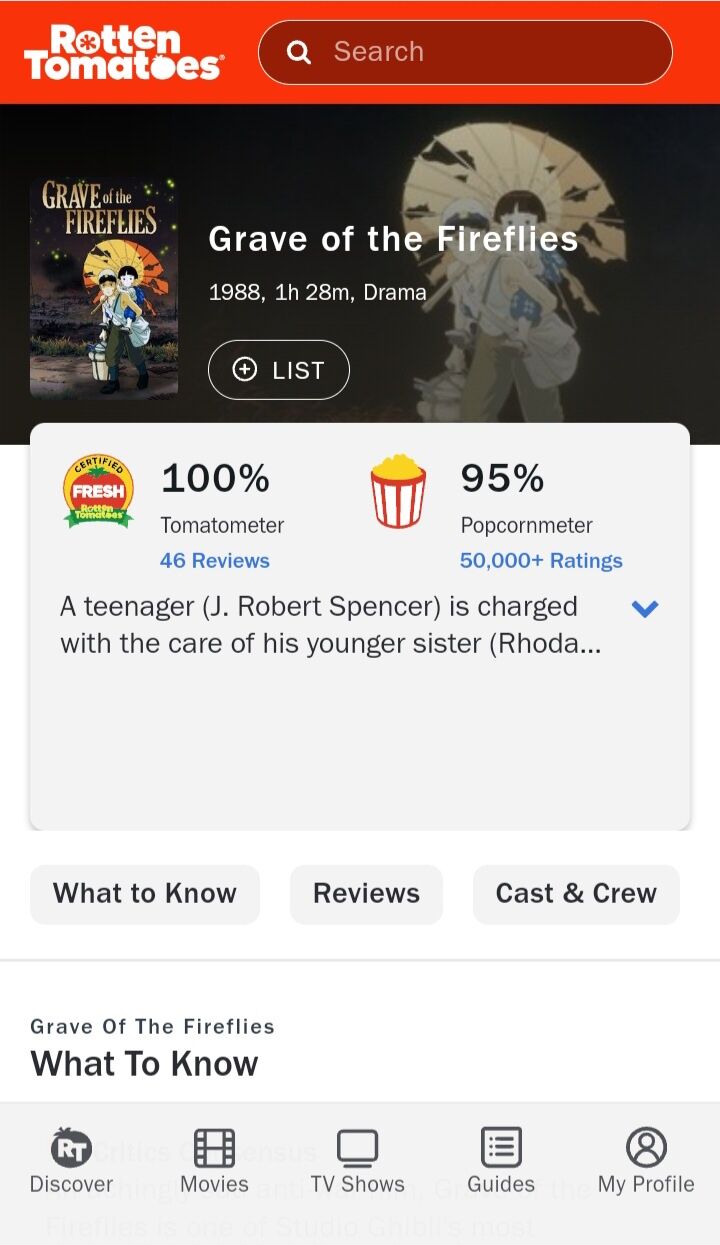Open the Discover tab icon
The width and height of the screenshot is (720, 1245).
71,1148
